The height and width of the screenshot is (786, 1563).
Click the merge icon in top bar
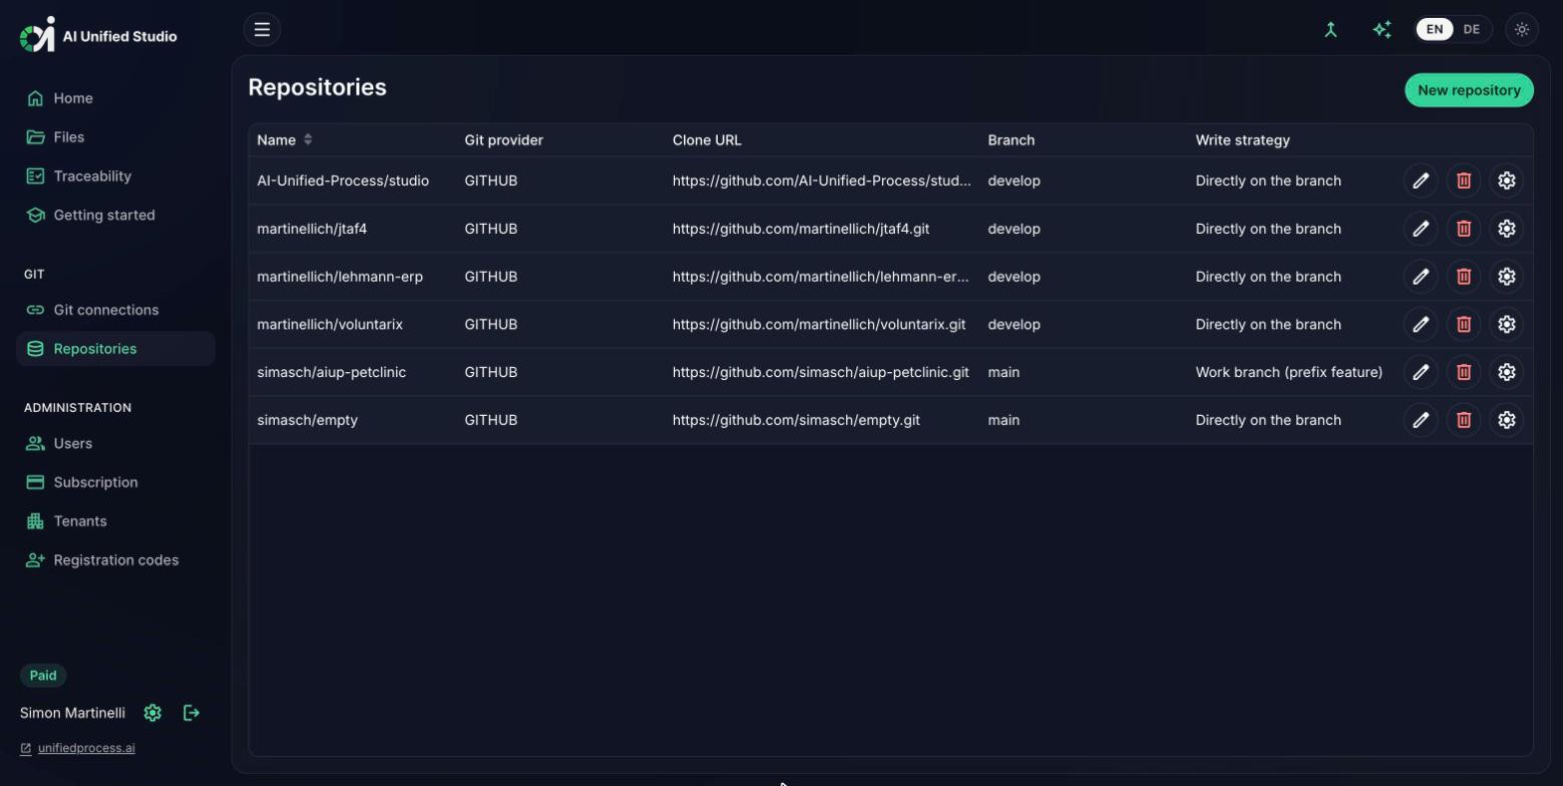[x=1330, y=30]
